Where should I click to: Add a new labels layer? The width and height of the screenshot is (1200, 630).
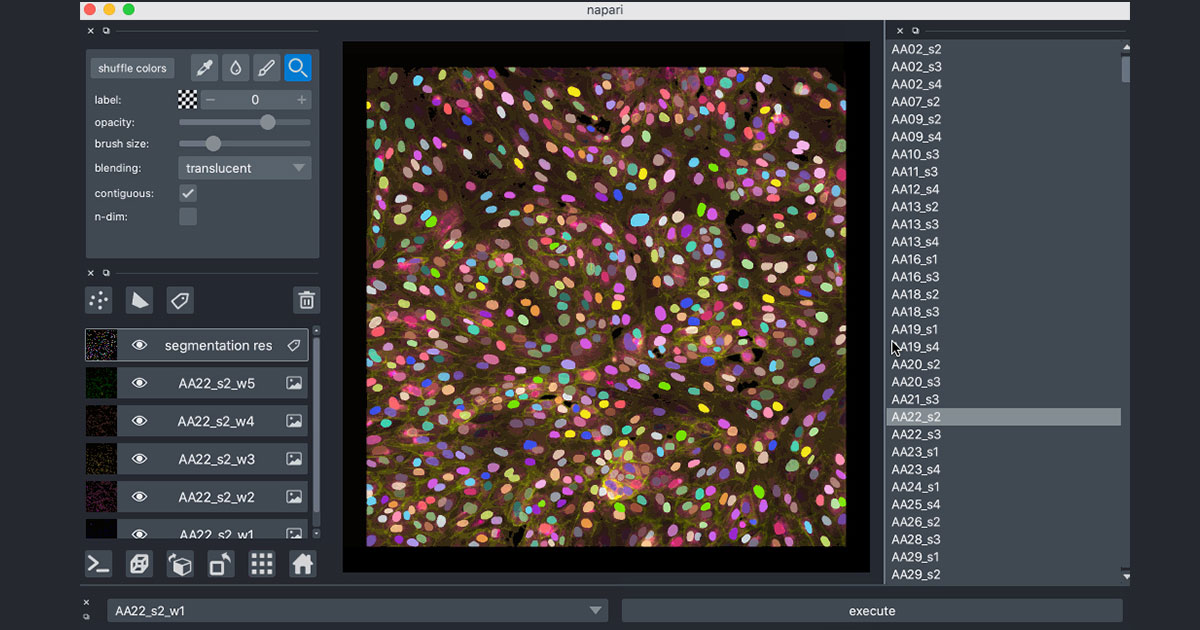click(x=180, y=300)
